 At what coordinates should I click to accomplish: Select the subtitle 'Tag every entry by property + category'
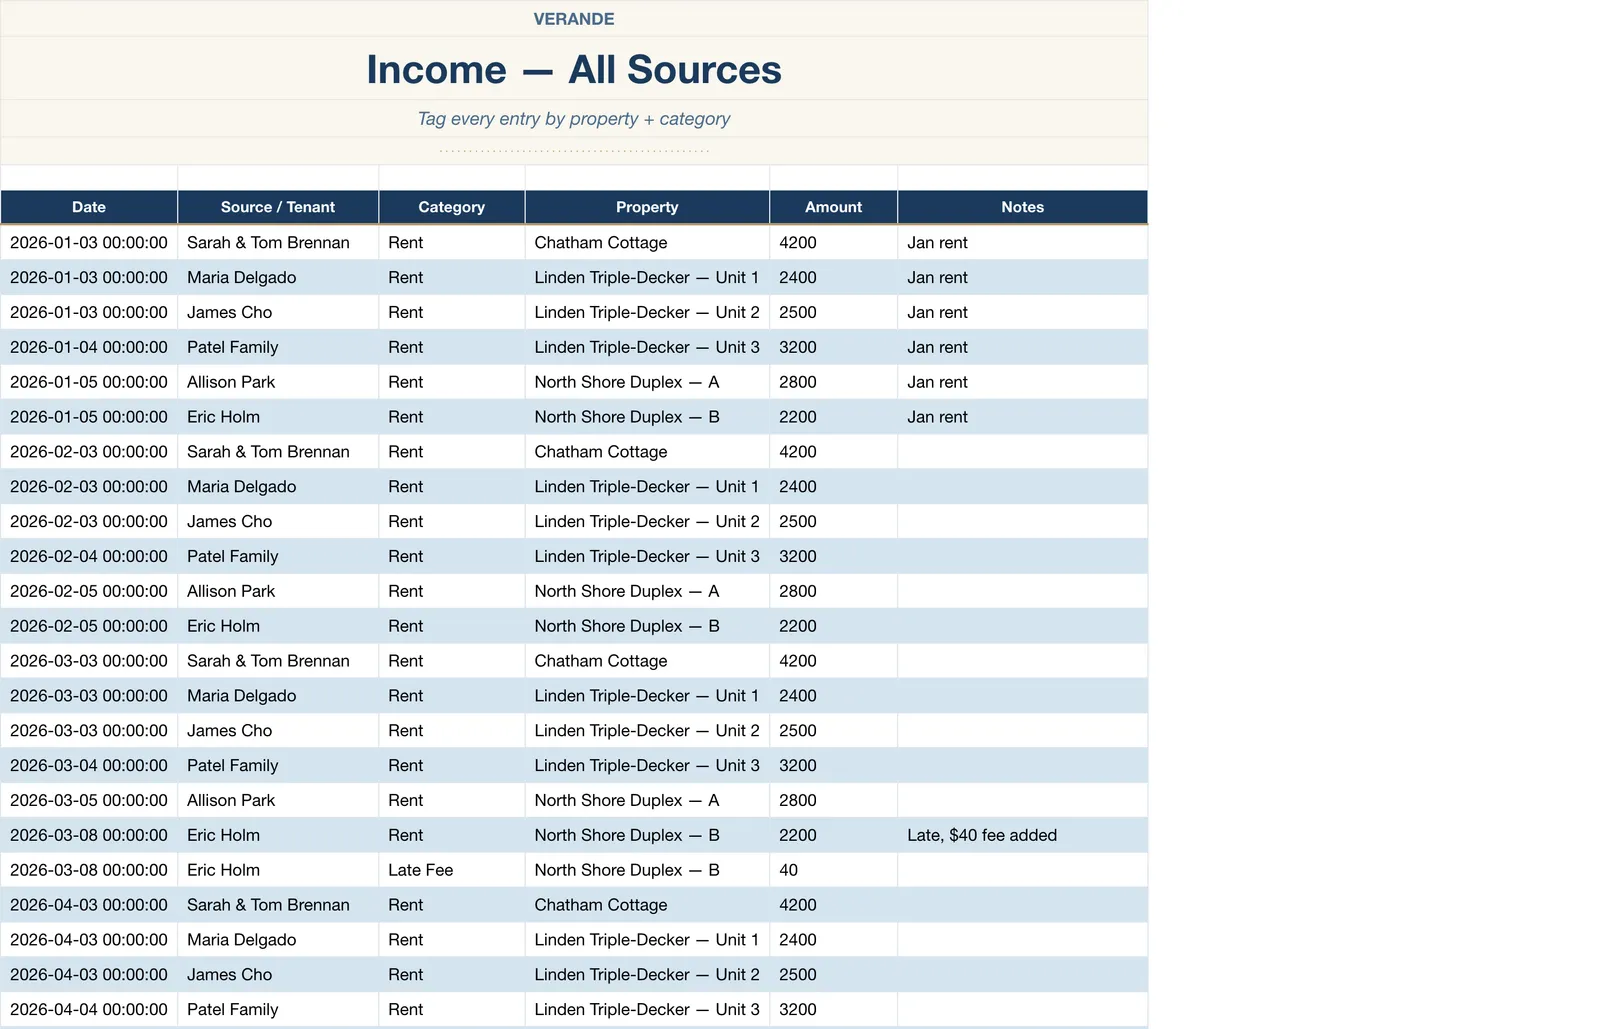[574, 119]
